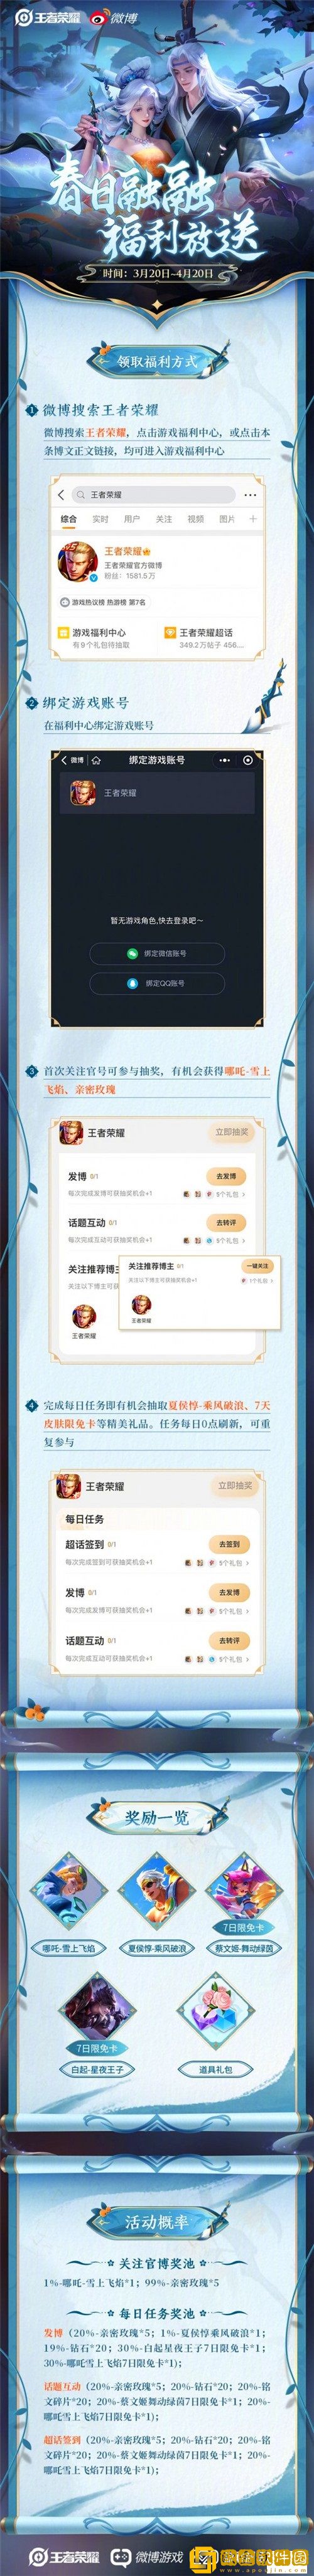This screenshot has width=314, height=2576.
Task: Click the home icon in the 绑定游戏账号 header
Action: [x=96, y=760]
